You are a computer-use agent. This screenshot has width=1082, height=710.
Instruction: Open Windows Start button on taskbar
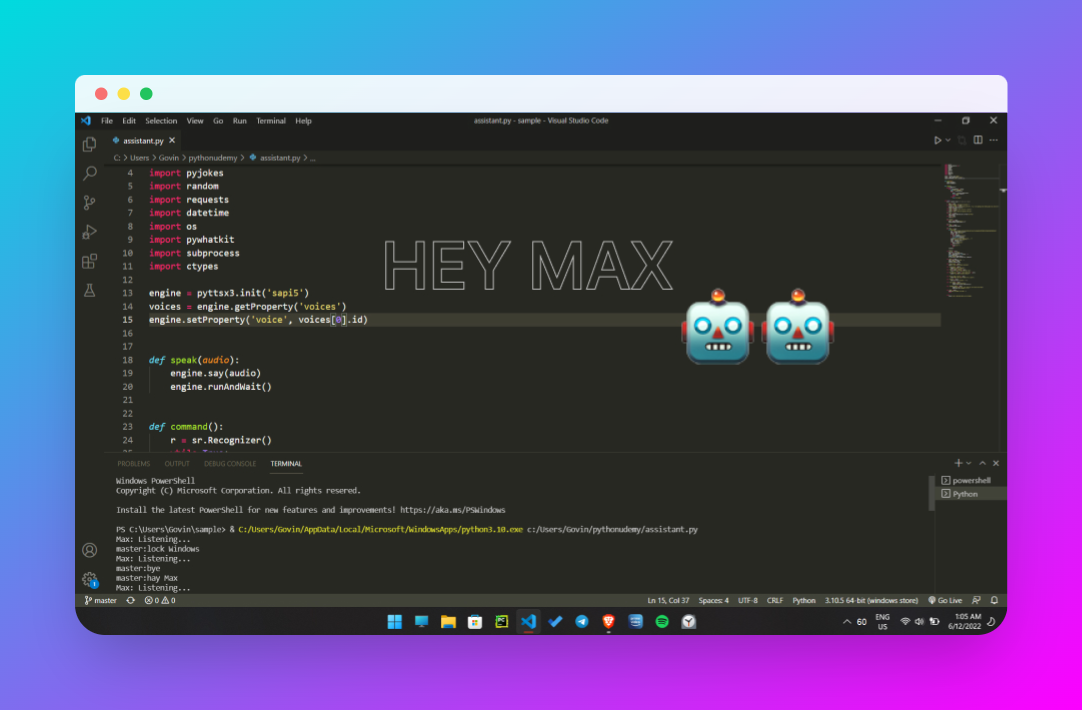395,622
